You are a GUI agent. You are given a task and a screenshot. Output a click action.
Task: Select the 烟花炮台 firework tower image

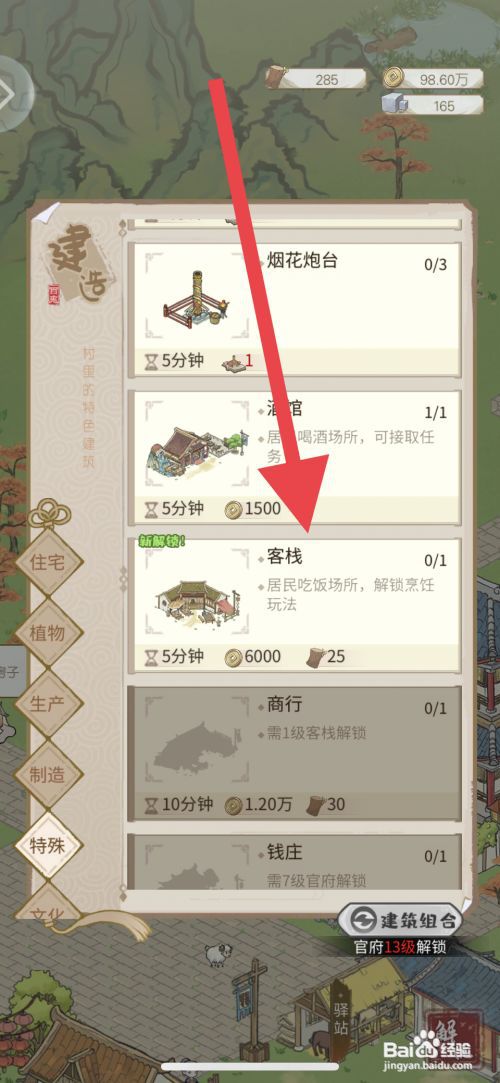195,295
